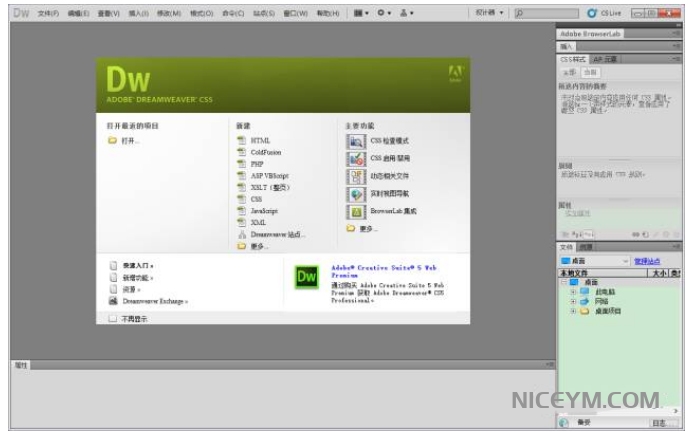Screen dimensions: 689x438
Task: Click the attach style sheet link icon
Action: coord(636,235)
